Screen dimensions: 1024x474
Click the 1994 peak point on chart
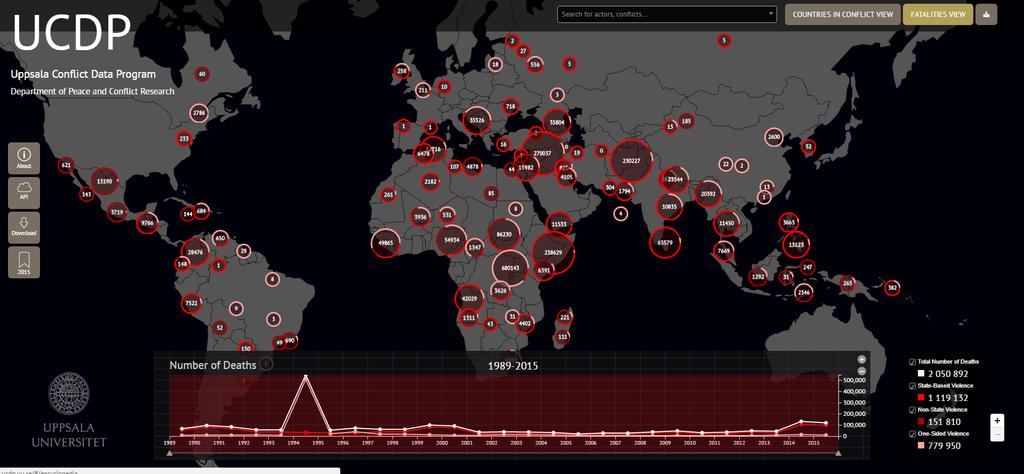tap(305, 377)
